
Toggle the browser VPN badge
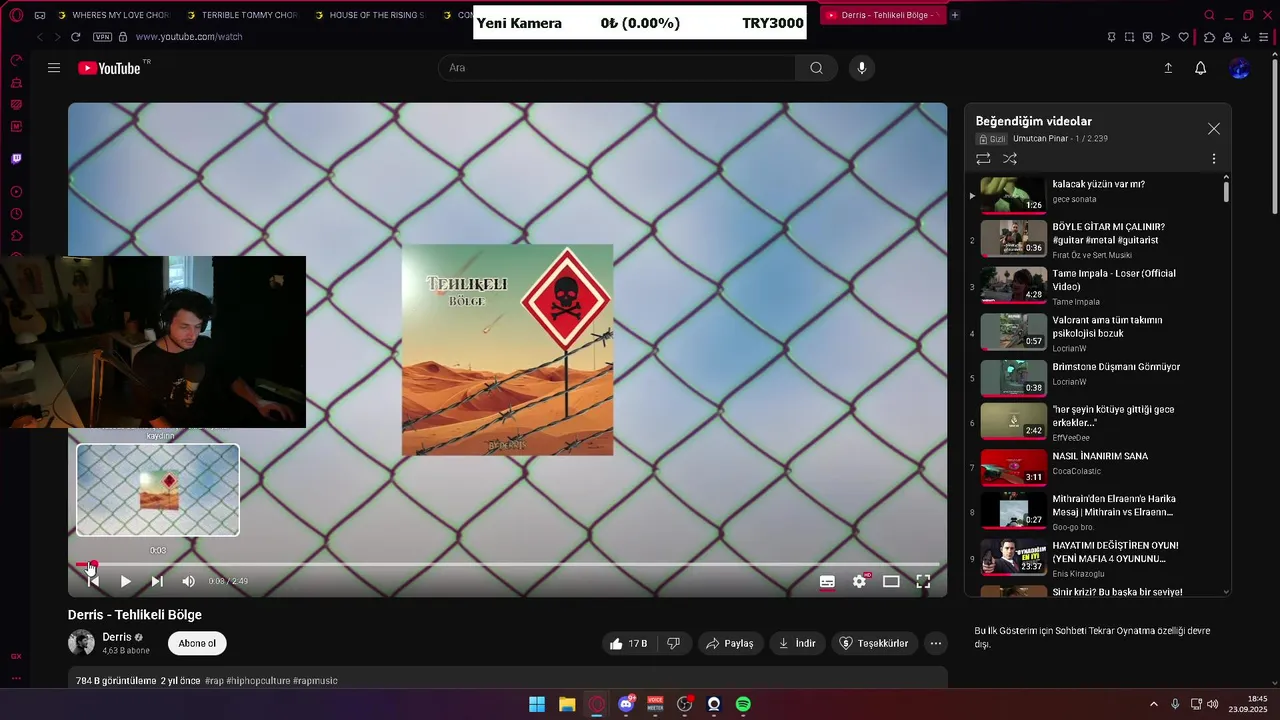click(x=102, y=37)
